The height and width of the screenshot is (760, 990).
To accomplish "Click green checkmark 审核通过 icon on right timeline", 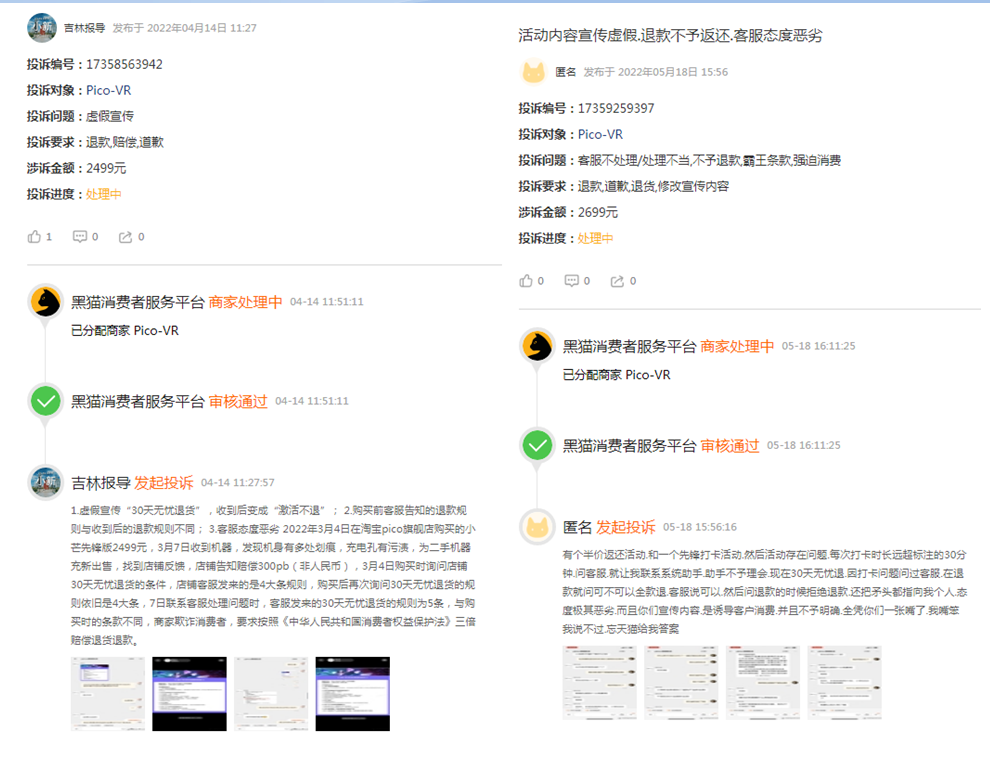I will tap(537, 445).
